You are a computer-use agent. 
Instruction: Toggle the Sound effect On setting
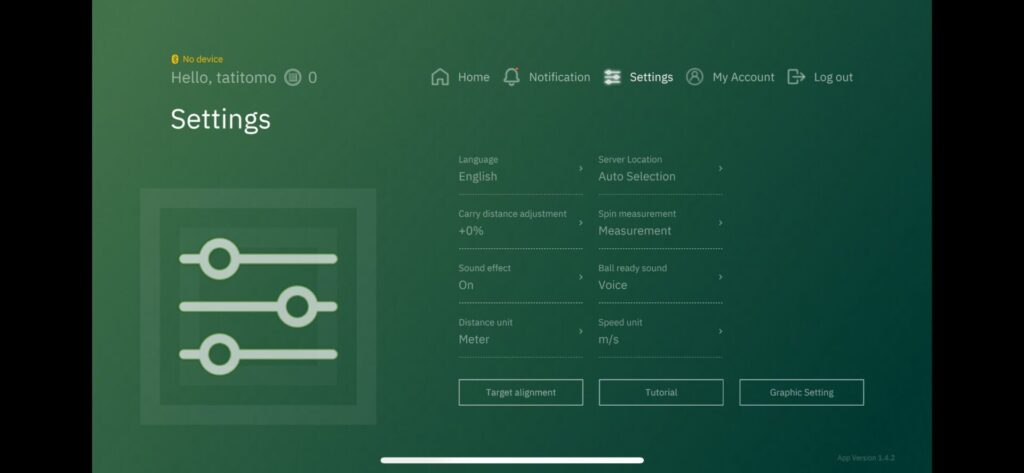pyautogui.click(x=520, y=277)
